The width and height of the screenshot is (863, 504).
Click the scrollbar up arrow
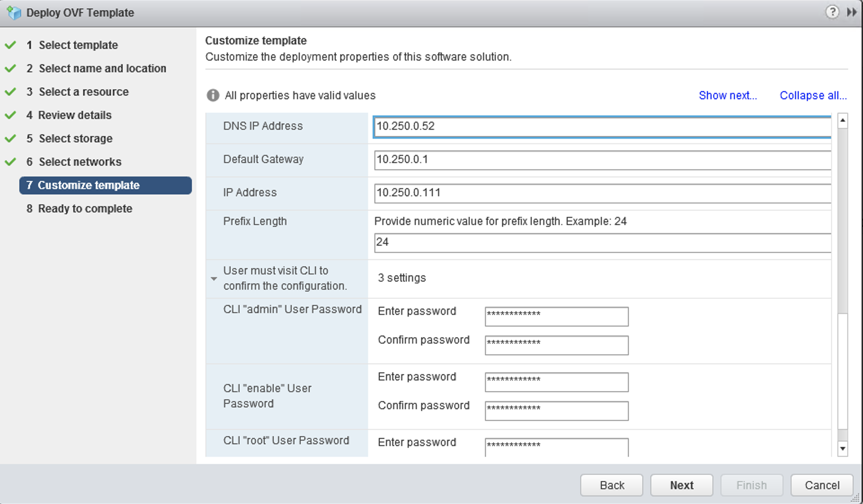[x=842, y=120]
